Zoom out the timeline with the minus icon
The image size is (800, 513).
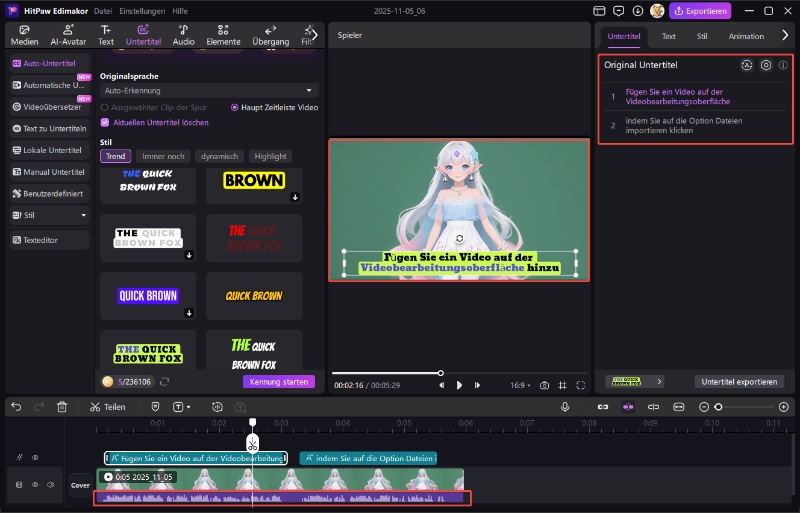pyautogui.click(x=704, y=407)
